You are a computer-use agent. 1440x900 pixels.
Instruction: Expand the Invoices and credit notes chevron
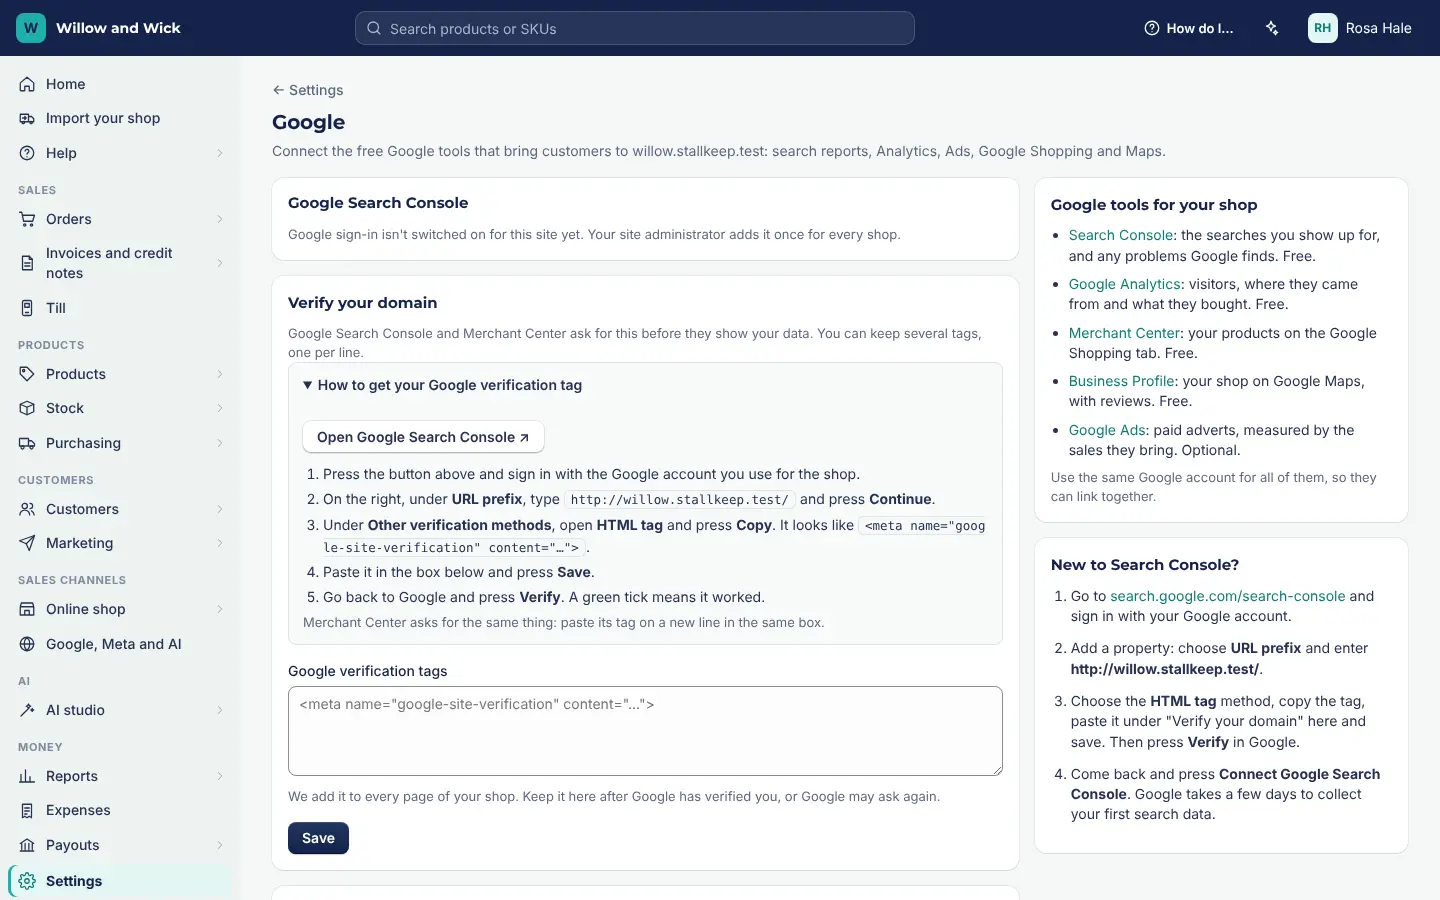[220, 263]
